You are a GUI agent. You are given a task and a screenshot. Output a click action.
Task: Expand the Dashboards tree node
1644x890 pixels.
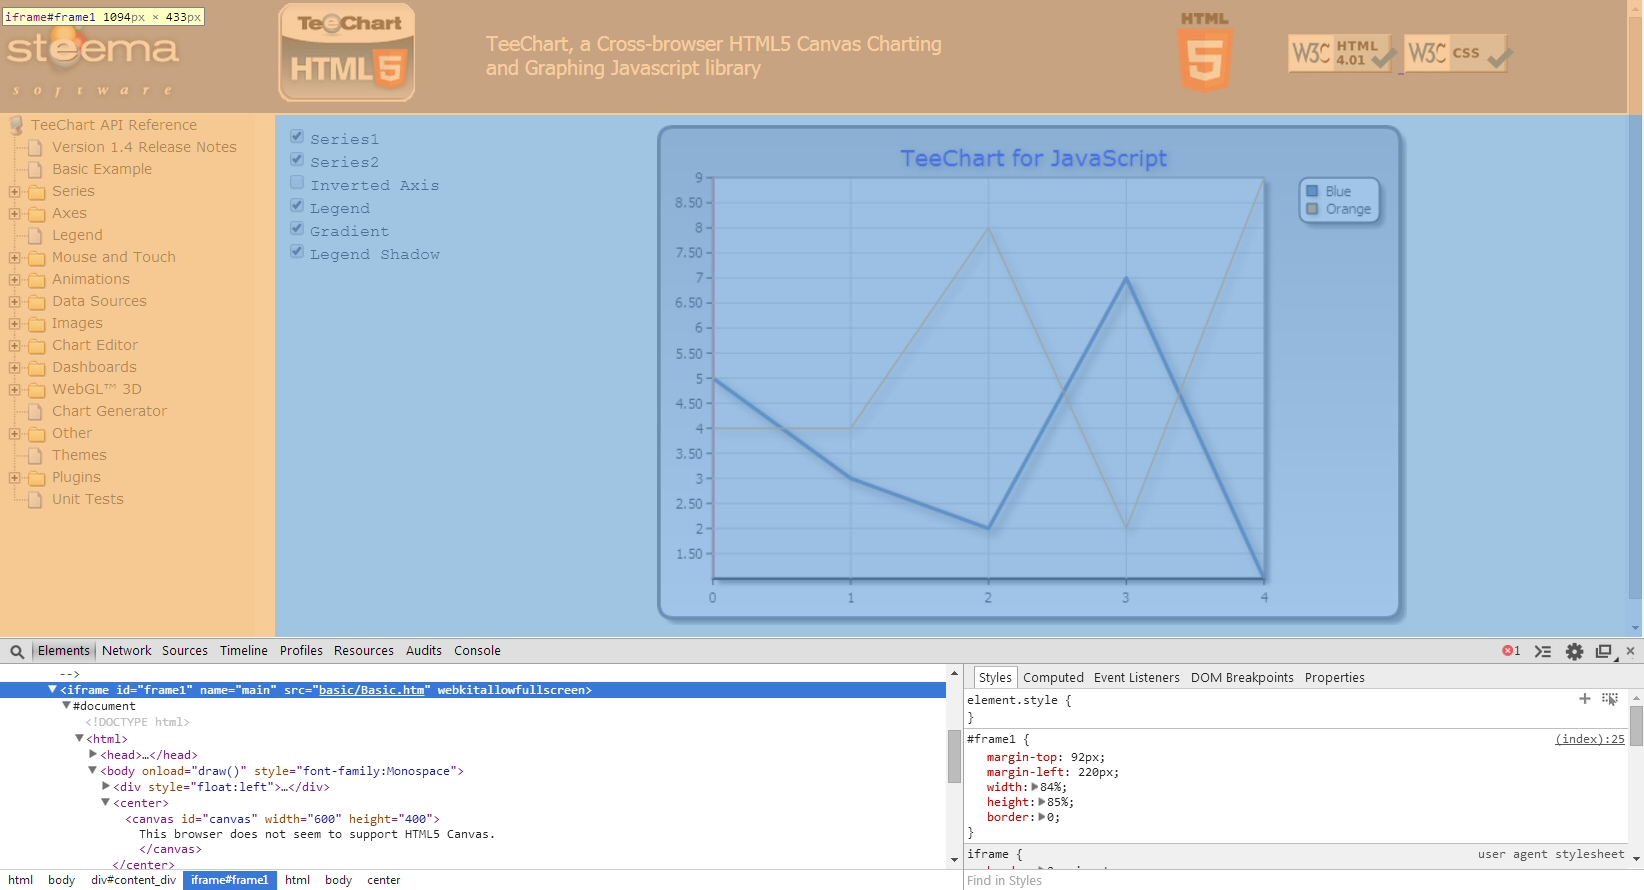coord(14,368)
